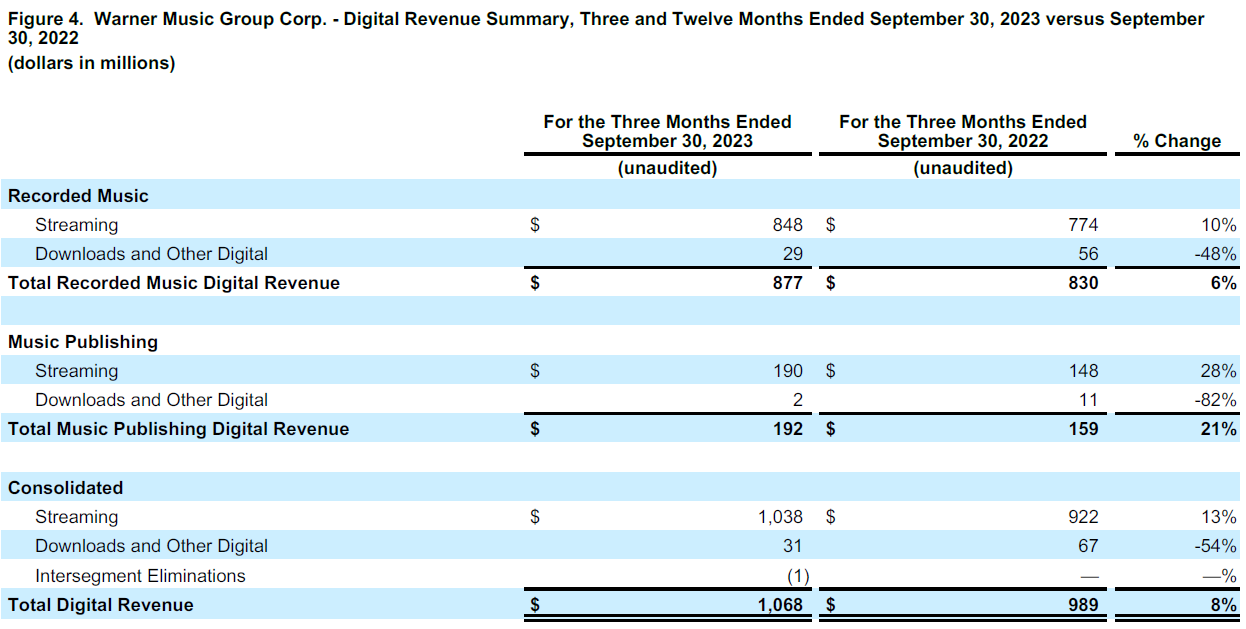
Task: Click the Streaming row under Music Publishing
Action: point(77,370)
